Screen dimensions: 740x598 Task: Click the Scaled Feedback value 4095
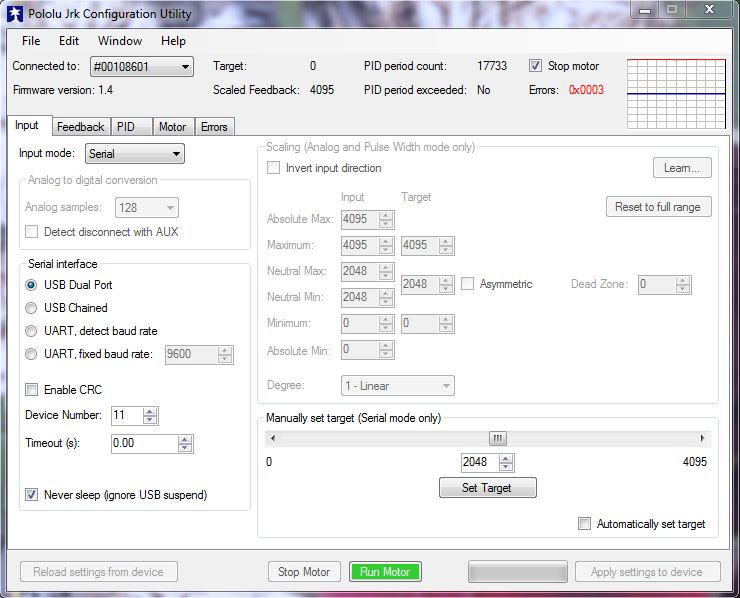322,90
